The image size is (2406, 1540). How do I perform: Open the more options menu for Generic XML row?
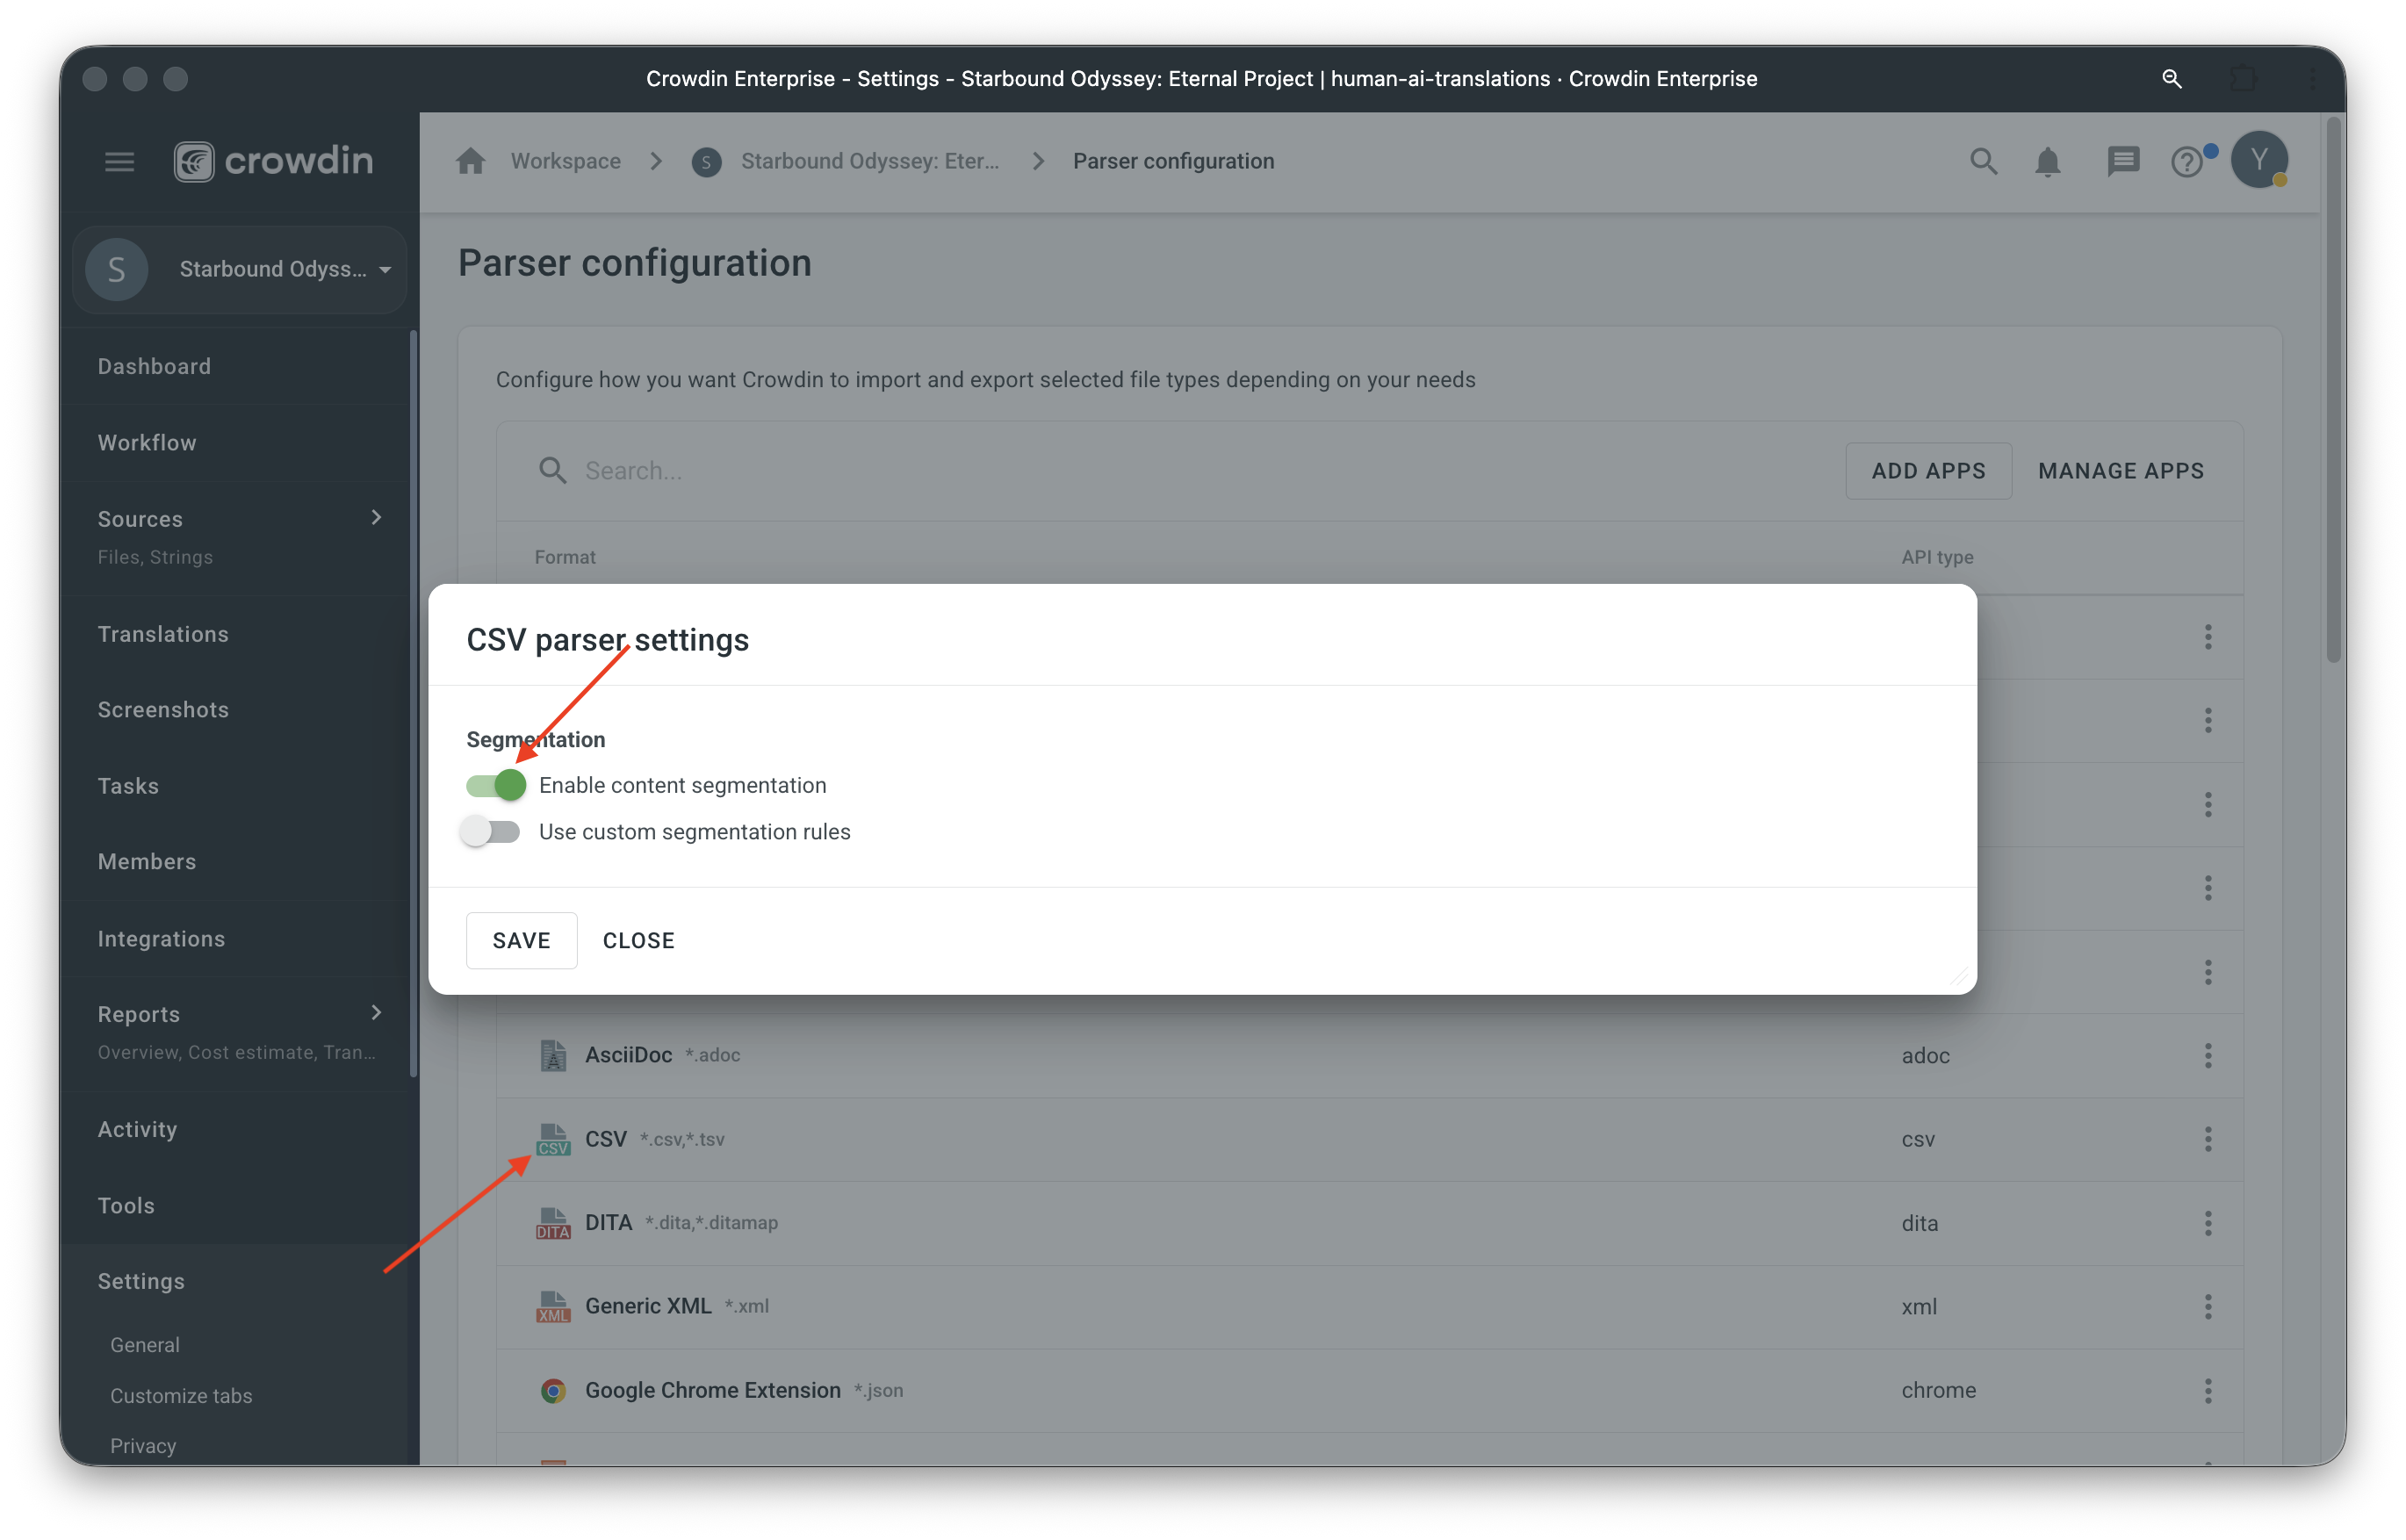pyautogui.click(x=2207, y=1306)
